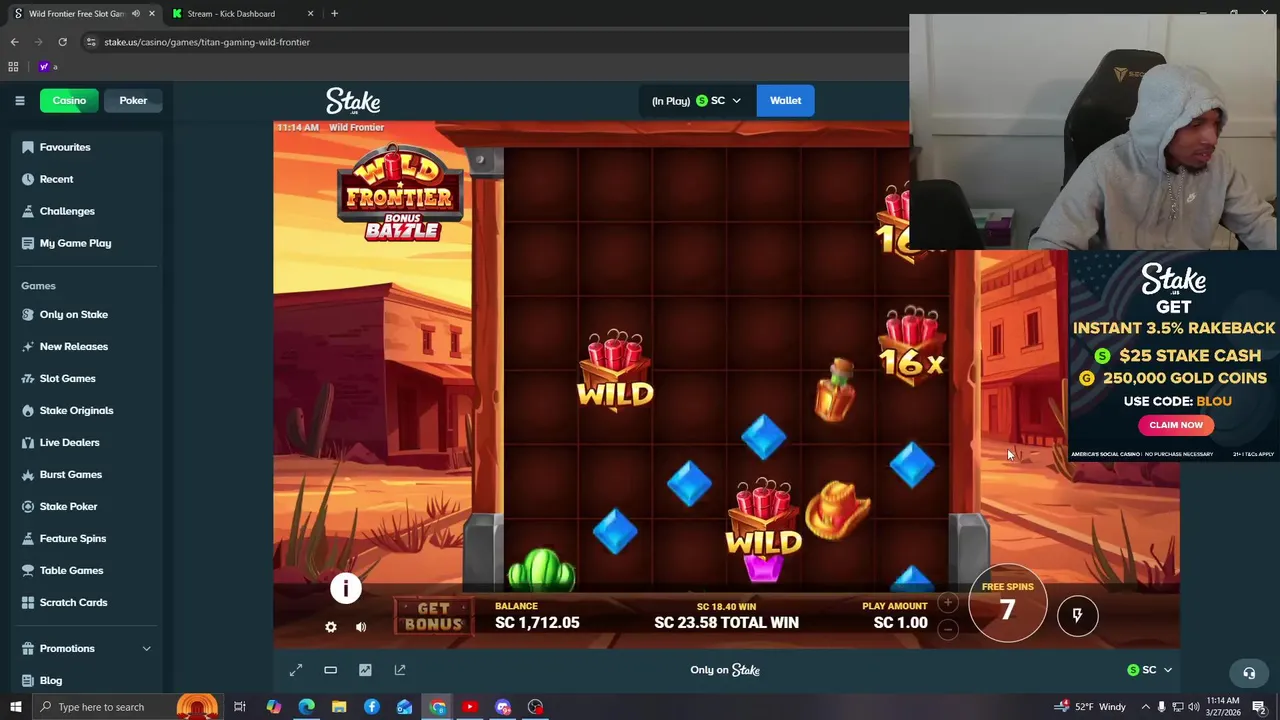Switch to theatre mode view
The height and width of the screenshot is (720, 1280).
[x=330, y=670]
